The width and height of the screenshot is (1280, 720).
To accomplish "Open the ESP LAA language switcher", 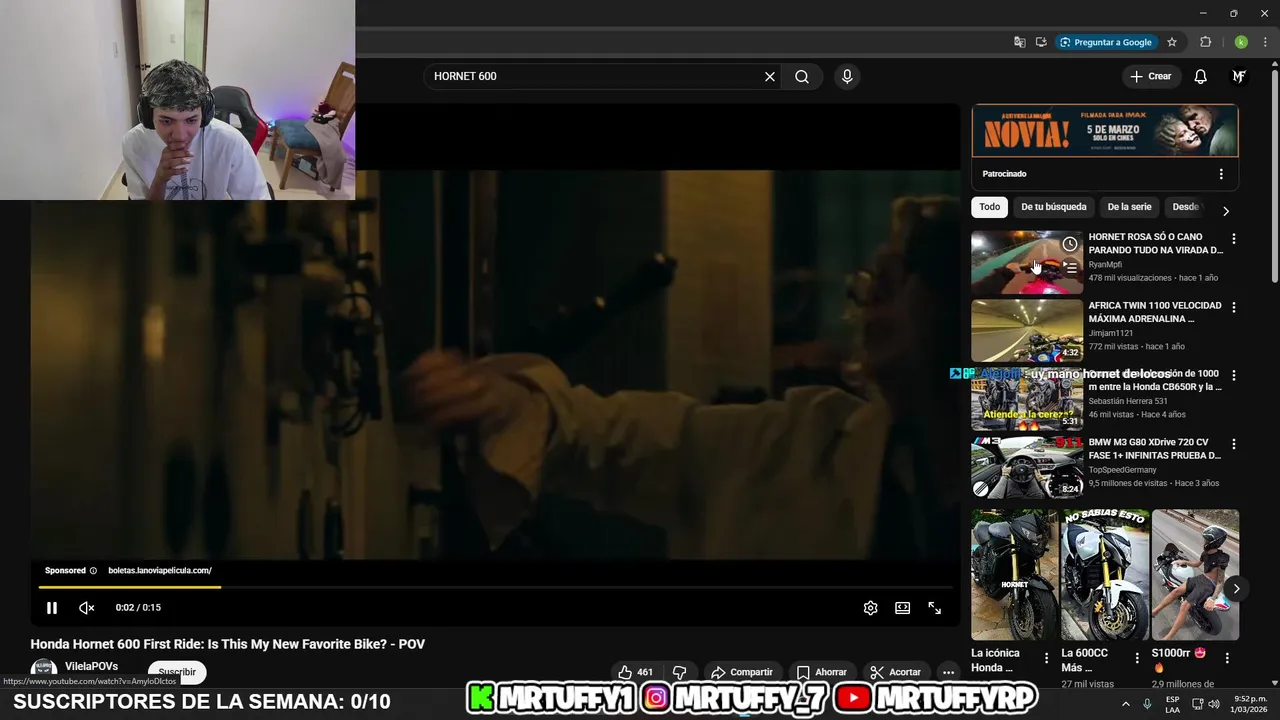I will pos(1172,704).
